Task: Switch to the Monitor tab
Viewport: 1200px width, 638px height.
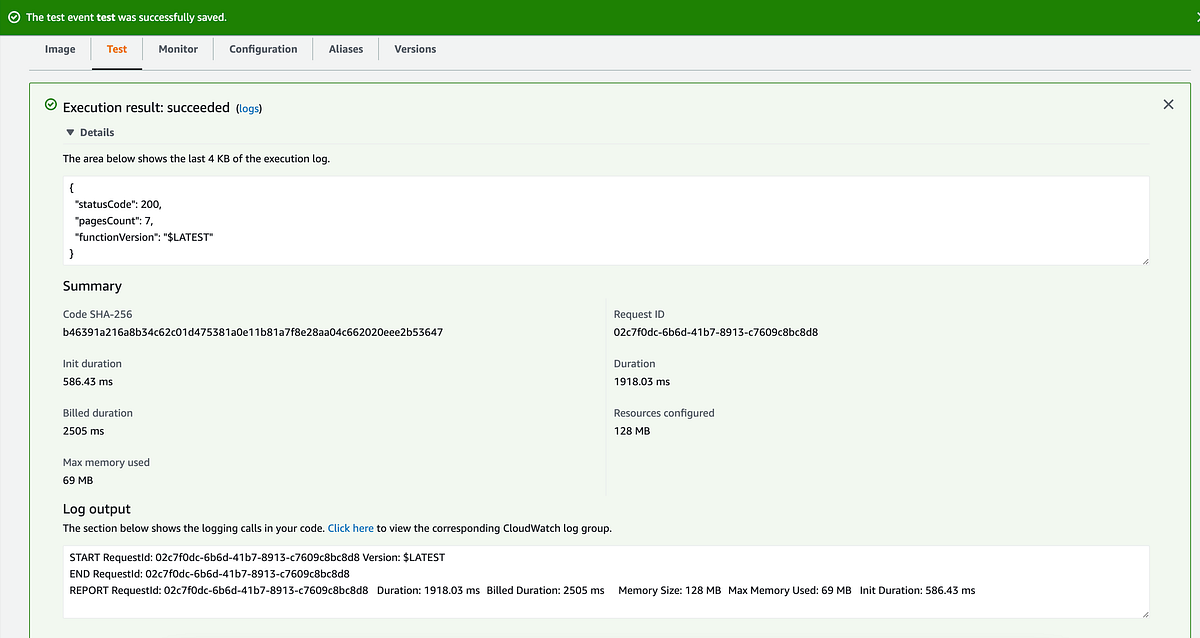Action: tap(178, 48)
